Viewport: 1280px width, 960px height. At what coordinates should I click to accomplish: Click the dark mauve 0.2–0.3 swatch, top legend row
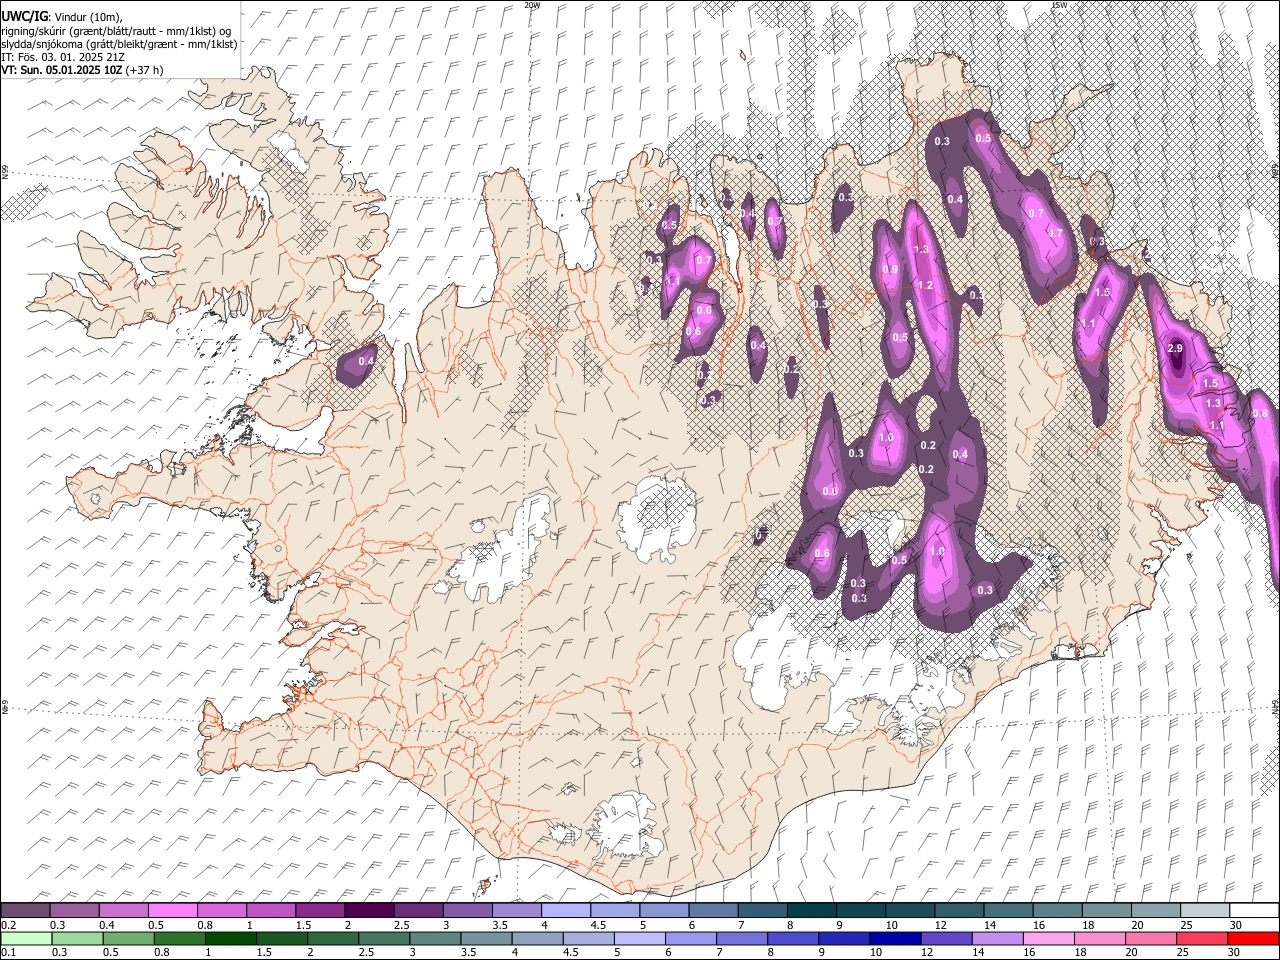click(25, 911)
